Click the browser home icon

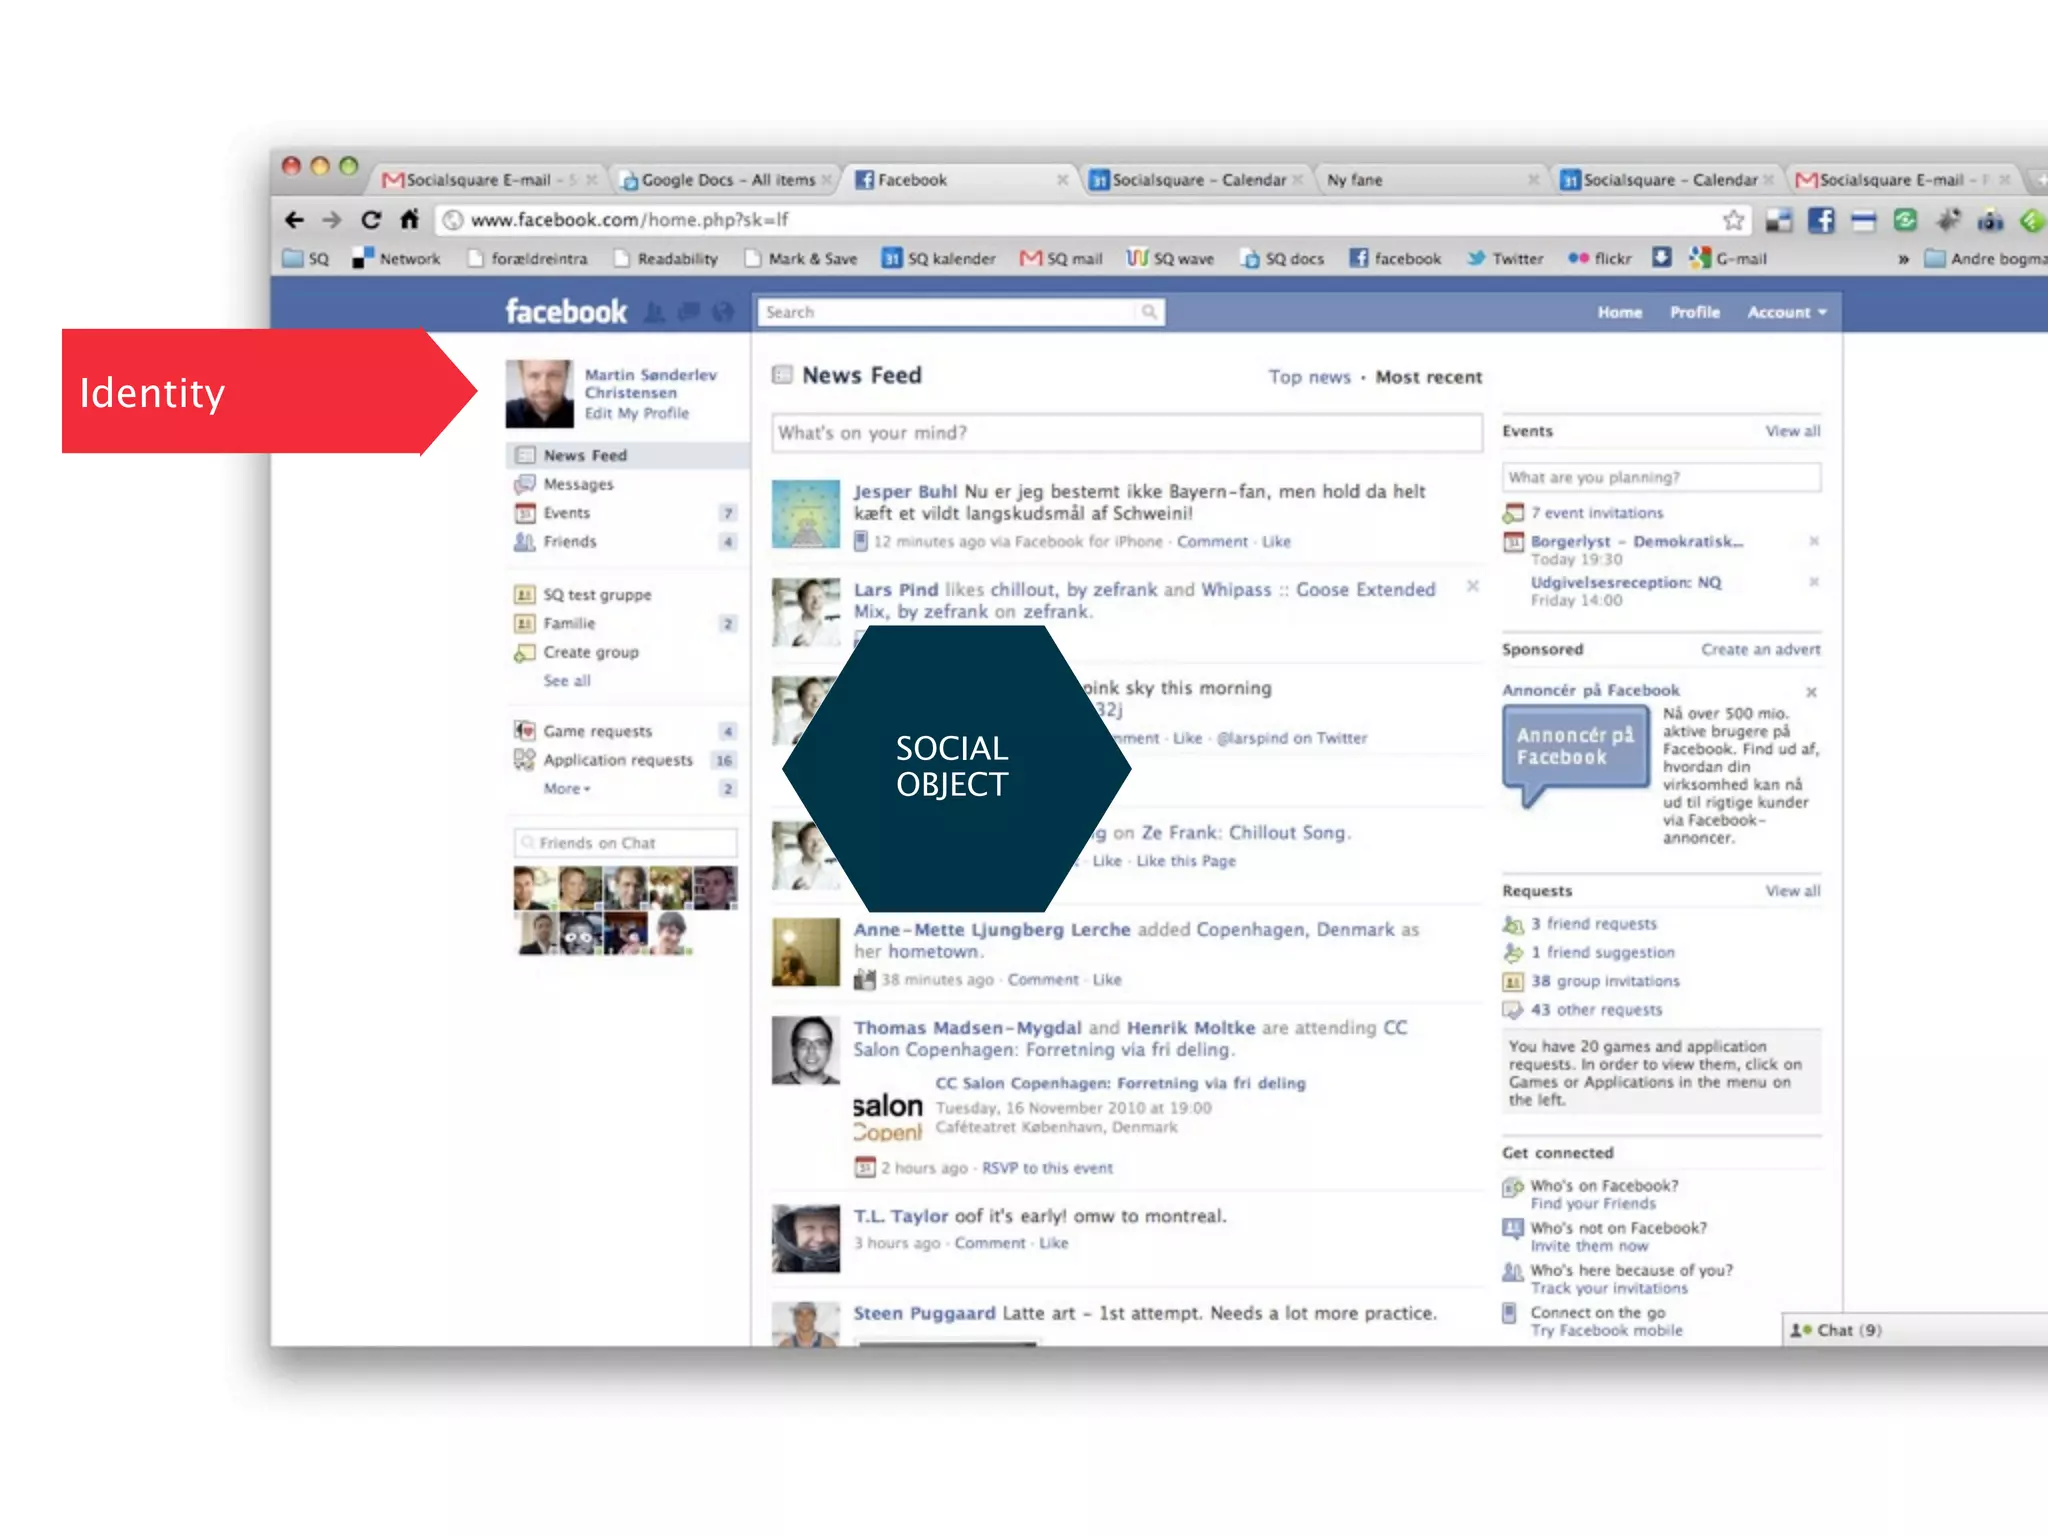click(409, 220)
